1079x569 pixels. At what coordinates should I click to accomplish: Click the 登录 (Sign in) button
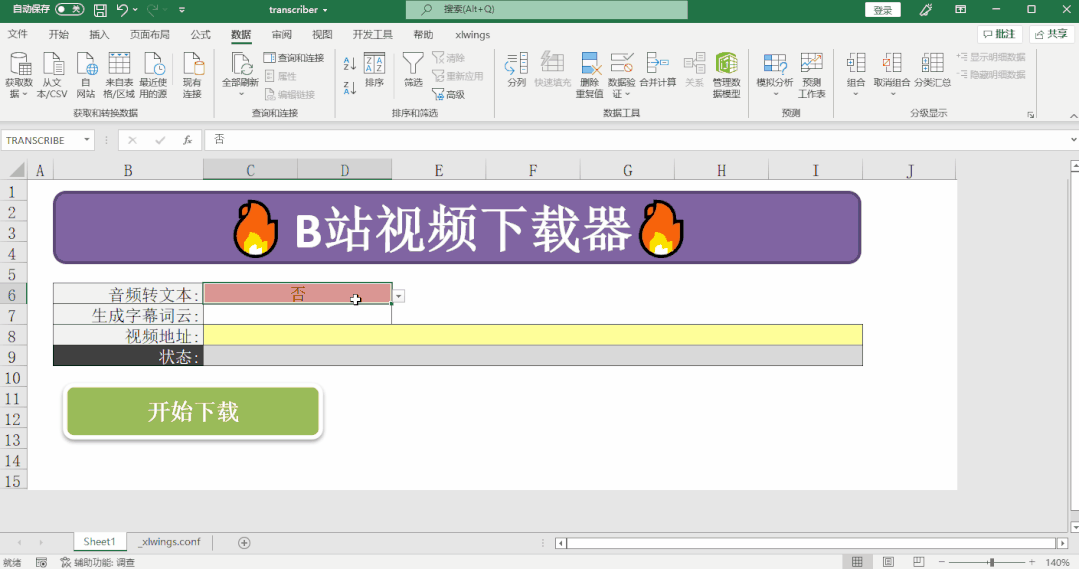pos(883,10)
